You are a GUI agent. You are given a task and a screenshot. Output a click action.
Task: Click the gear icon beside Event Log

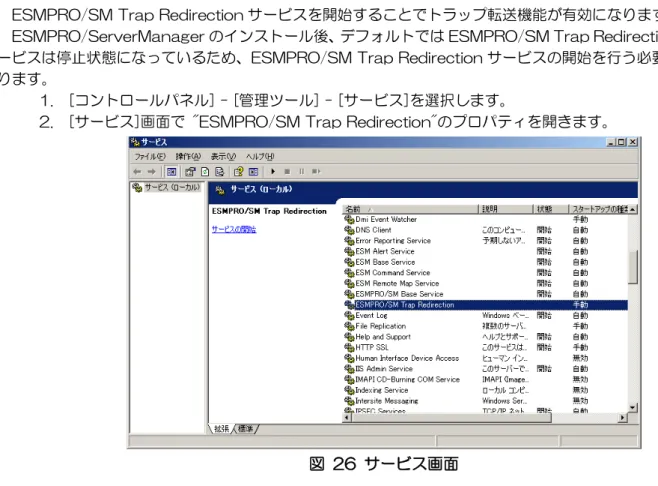(x=349, y=316)
